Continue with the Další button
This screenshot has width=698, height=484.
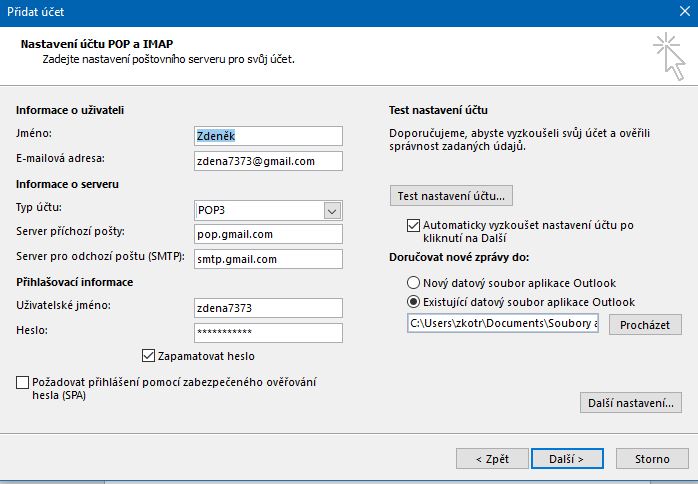567,459
